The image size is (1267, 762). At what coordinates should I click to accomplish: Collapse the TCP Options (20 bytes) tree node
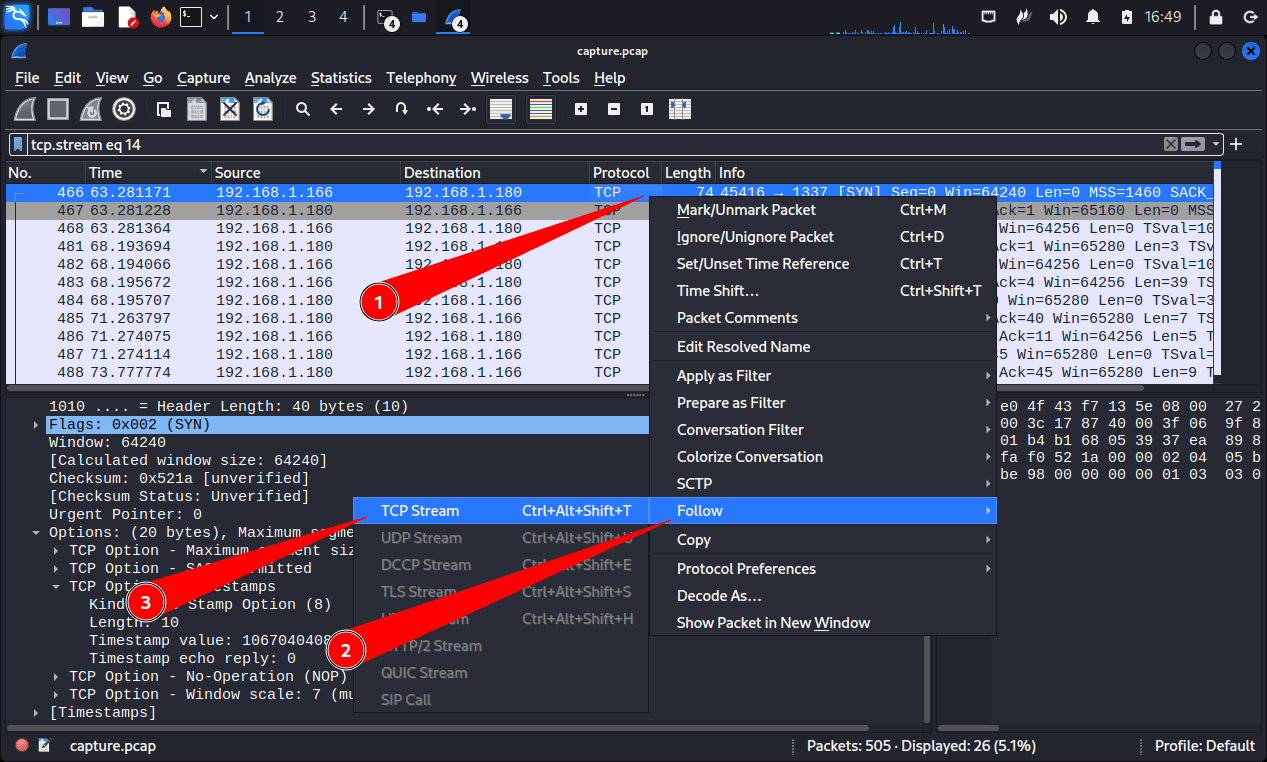pyautogui.click(x=37, y=533)
